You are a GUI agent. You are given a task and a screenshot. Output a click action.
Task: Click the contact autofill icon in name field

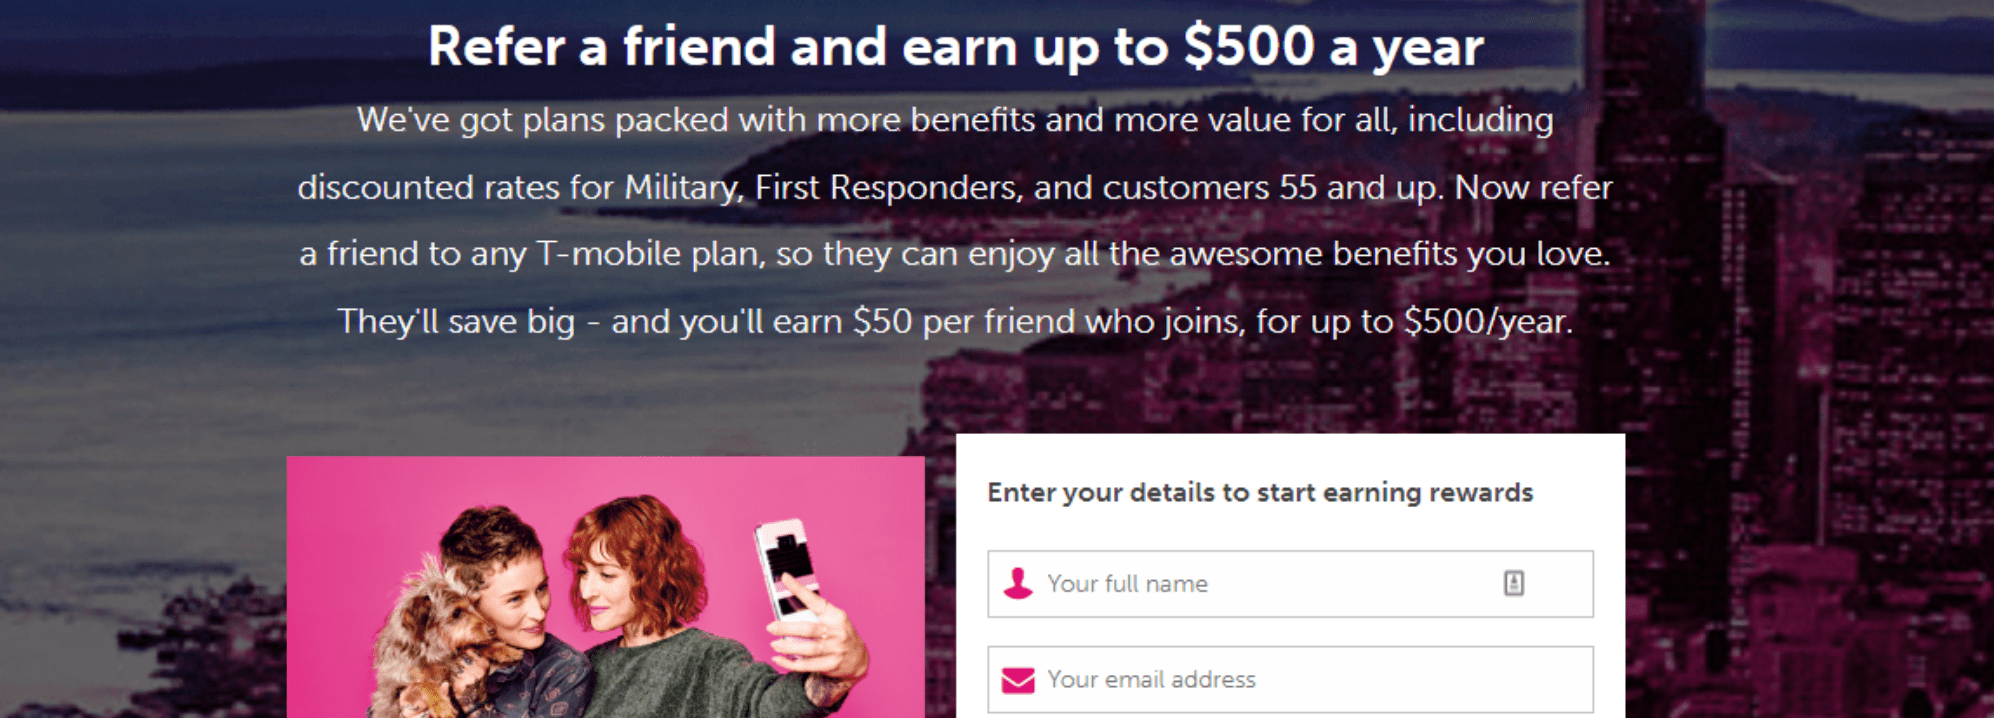[x=1513, y=583]
